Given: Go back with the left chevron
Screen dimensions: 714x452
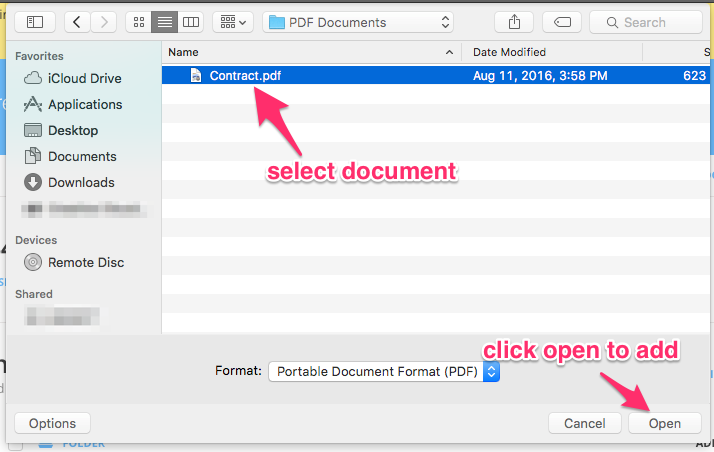Looking at the screenshot, I should point(78,22).
